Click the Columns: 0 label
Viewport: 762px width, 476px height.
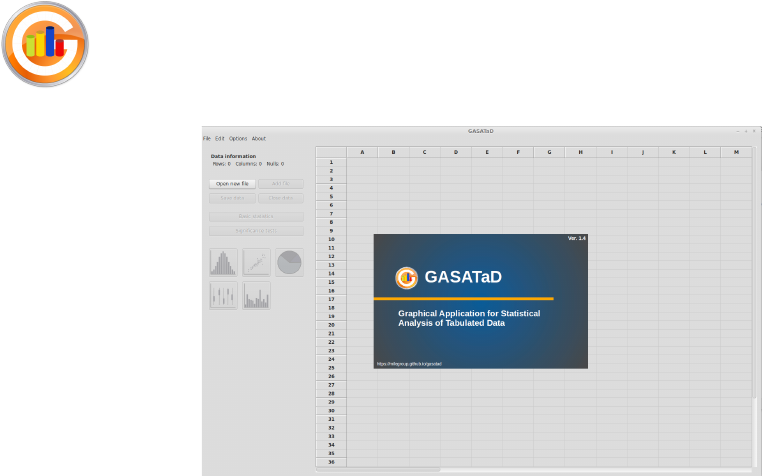coord(249,164)
